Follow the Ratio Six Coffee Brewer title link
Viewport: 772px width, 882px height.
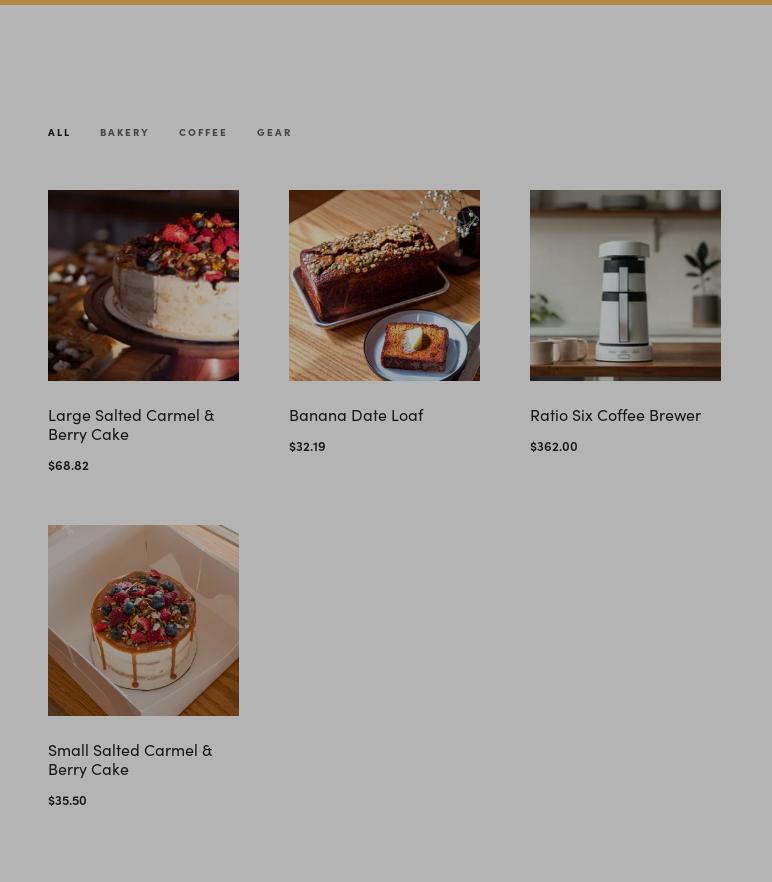pos(616,415)
